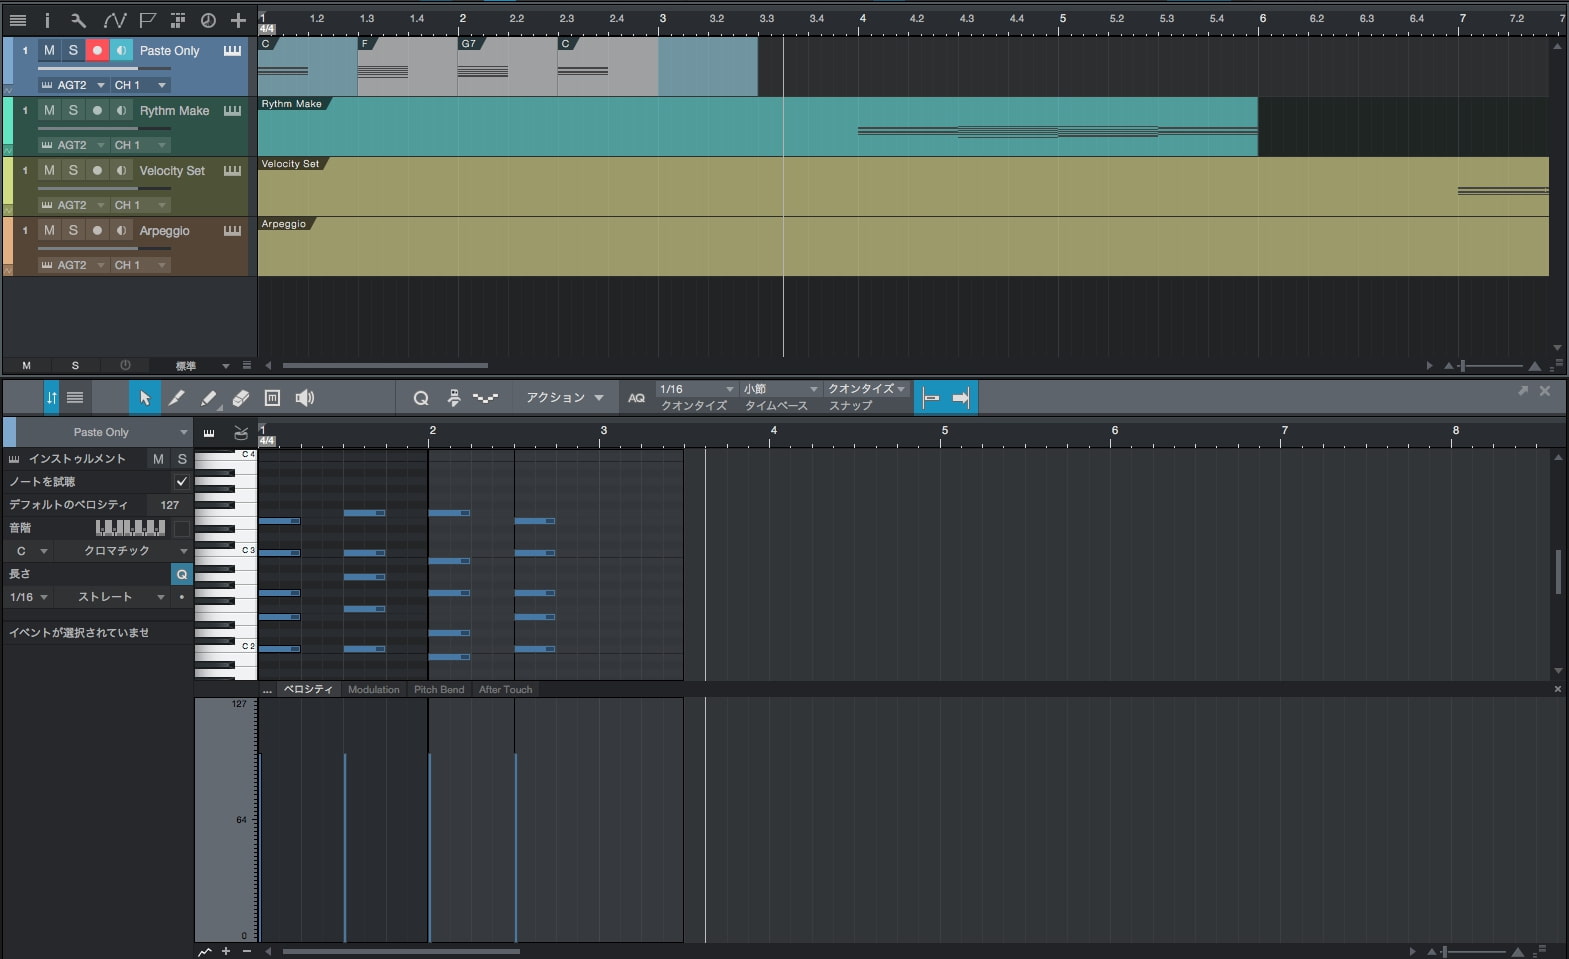Image resolution: width=1569 pixels, height=959 pixels.
Task: Open the アクション actions dropdown
Action: click(x=565, y=398)
